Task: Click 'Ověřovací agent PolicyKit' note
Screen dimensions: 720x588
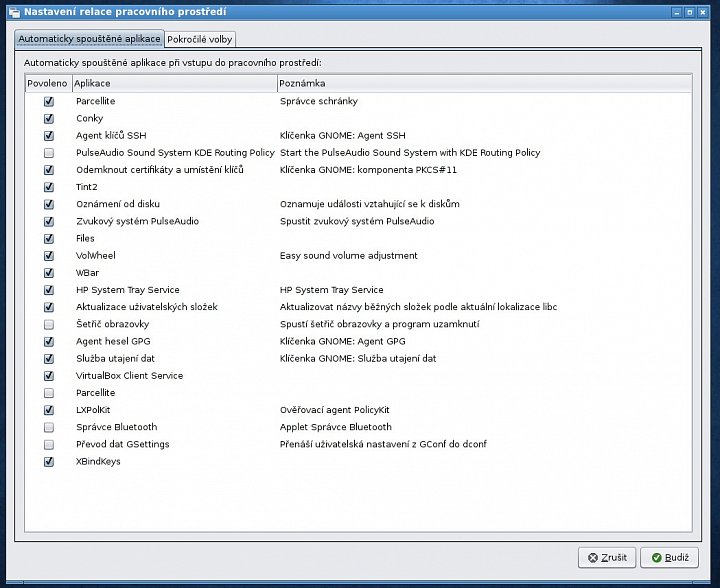Action: (x=335, y=410)
